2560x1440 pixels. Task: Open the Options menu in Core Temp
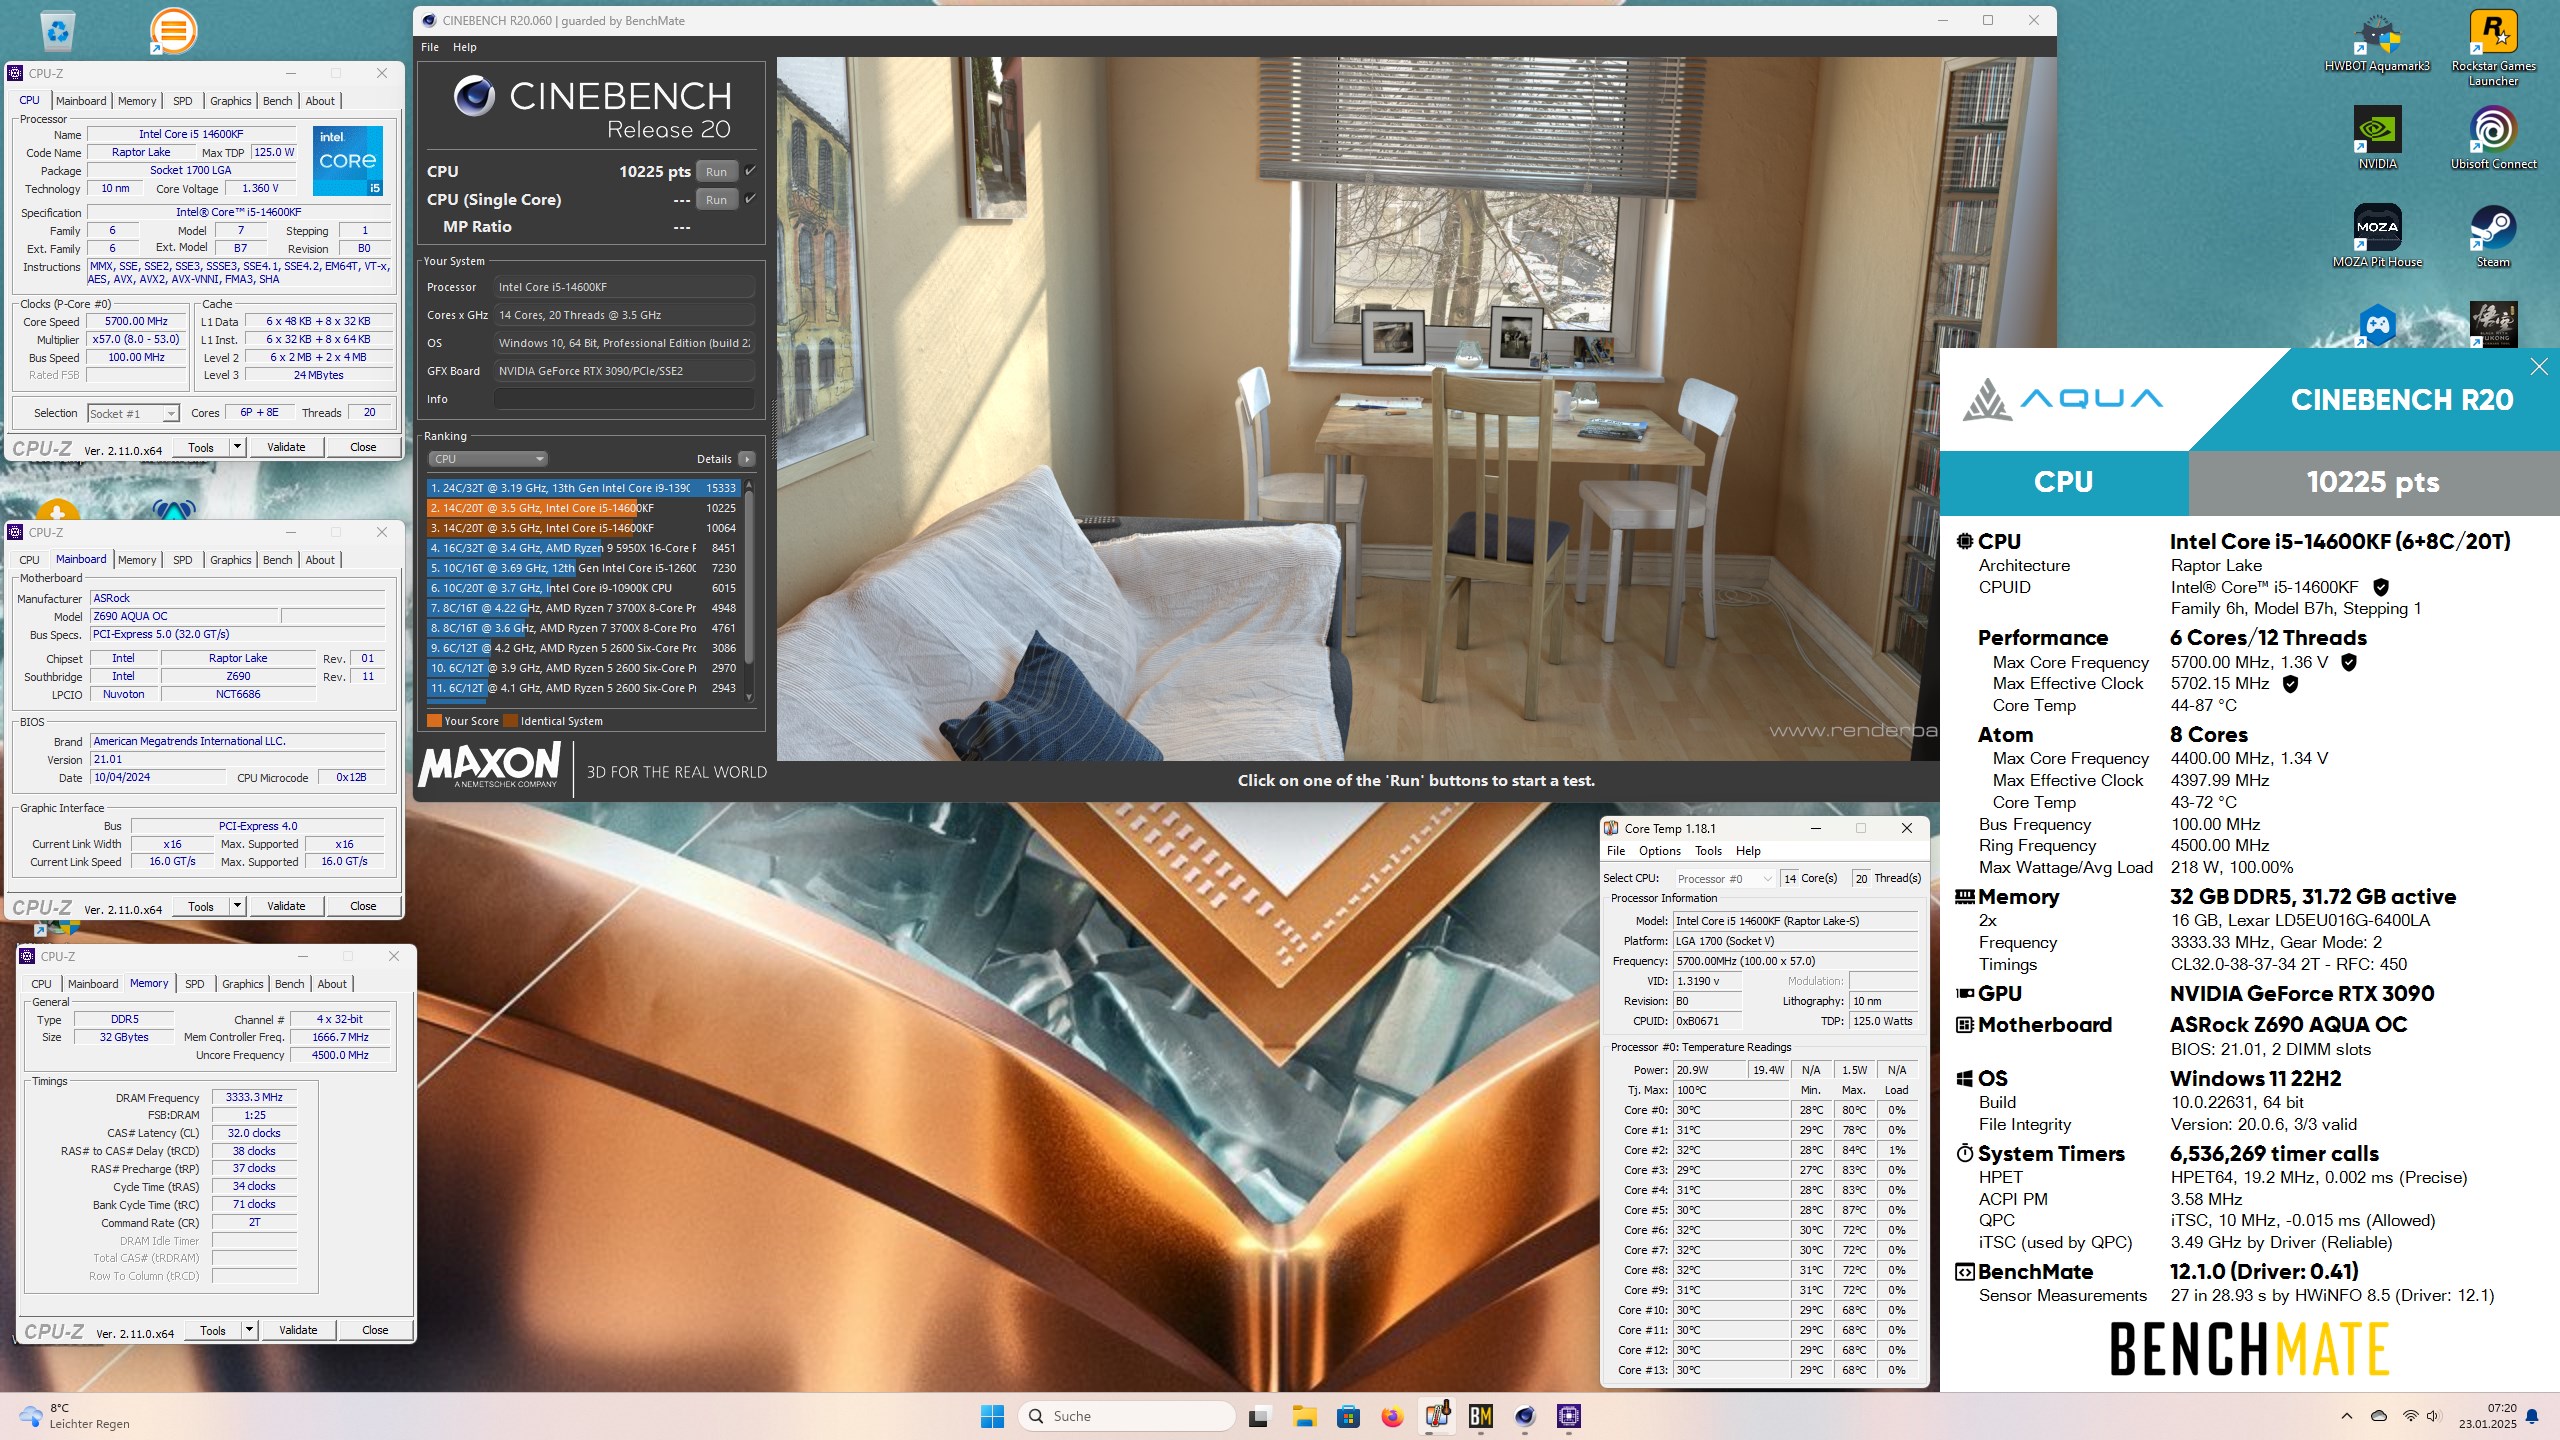pos(1659,851)
